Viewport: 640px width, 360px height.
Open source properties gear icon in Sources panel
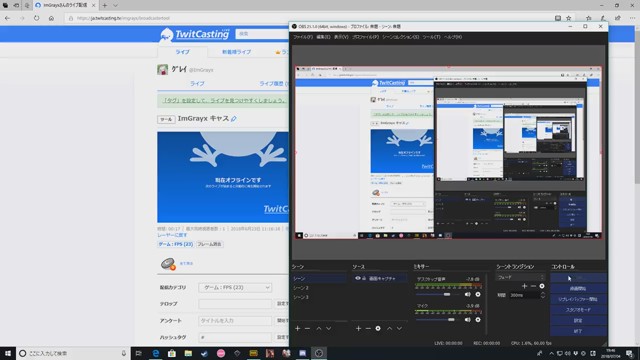coord(378,329)
